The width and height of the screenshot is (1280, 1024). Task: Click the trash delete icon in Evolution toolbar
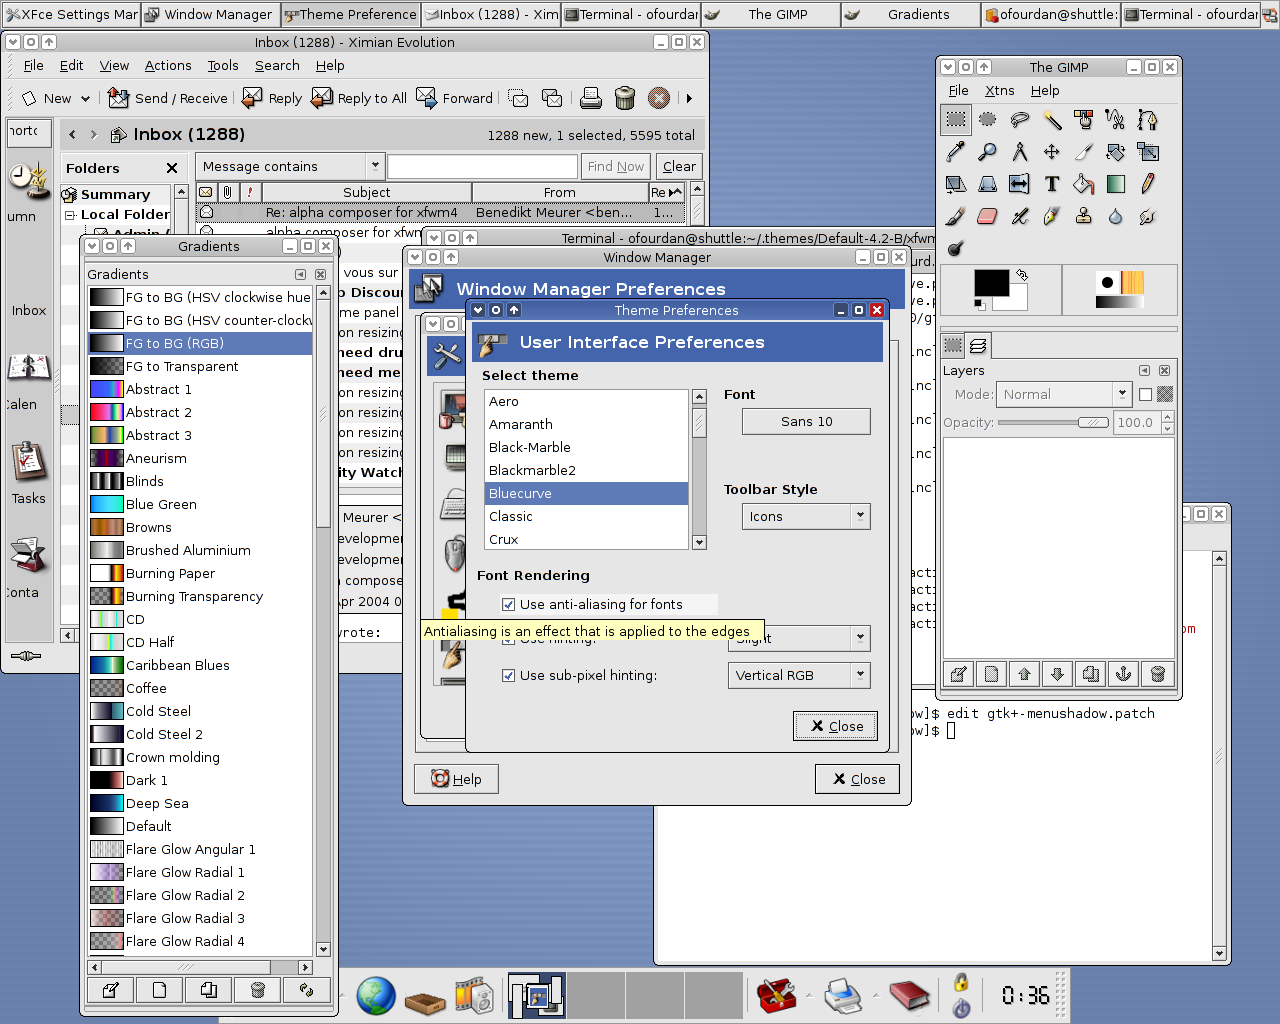click(x=625, y=98)
